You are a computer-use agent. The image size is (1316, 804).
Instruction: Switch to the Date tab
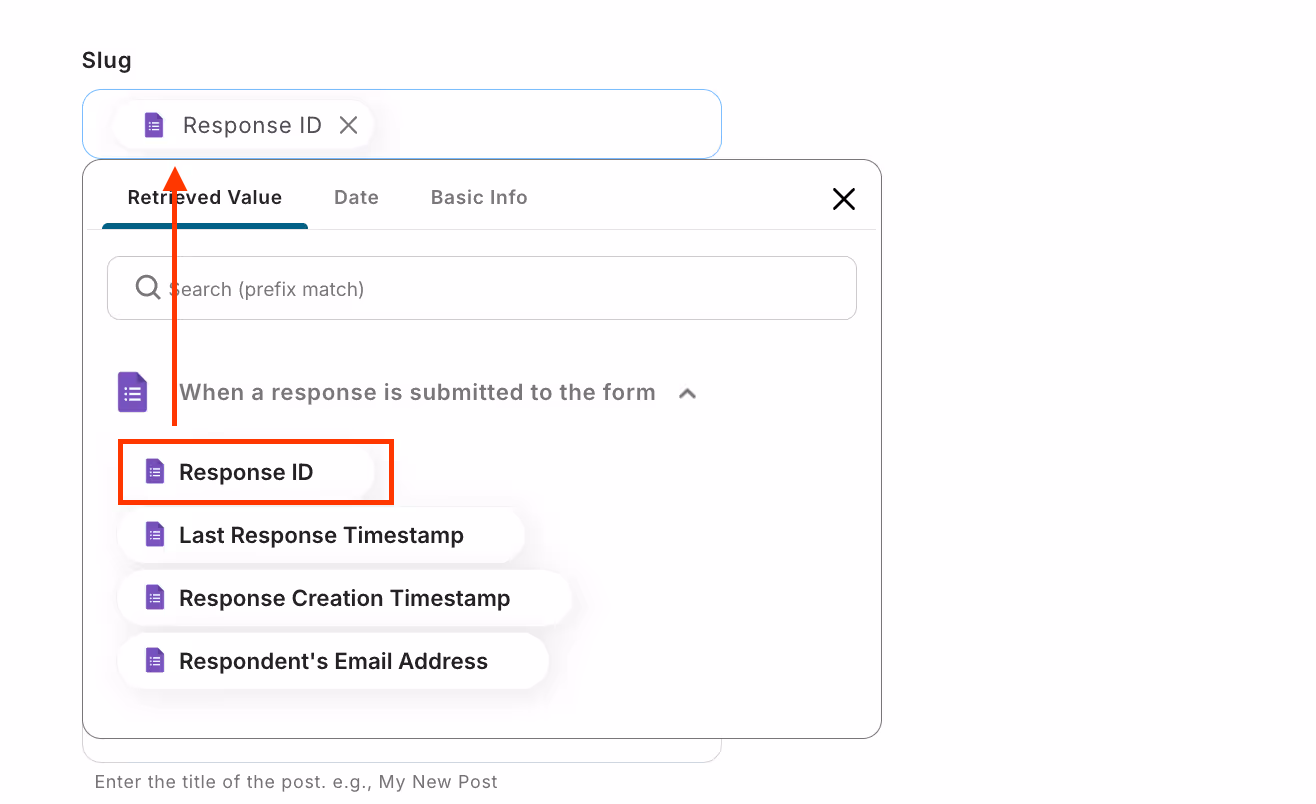tap(356, 198)
